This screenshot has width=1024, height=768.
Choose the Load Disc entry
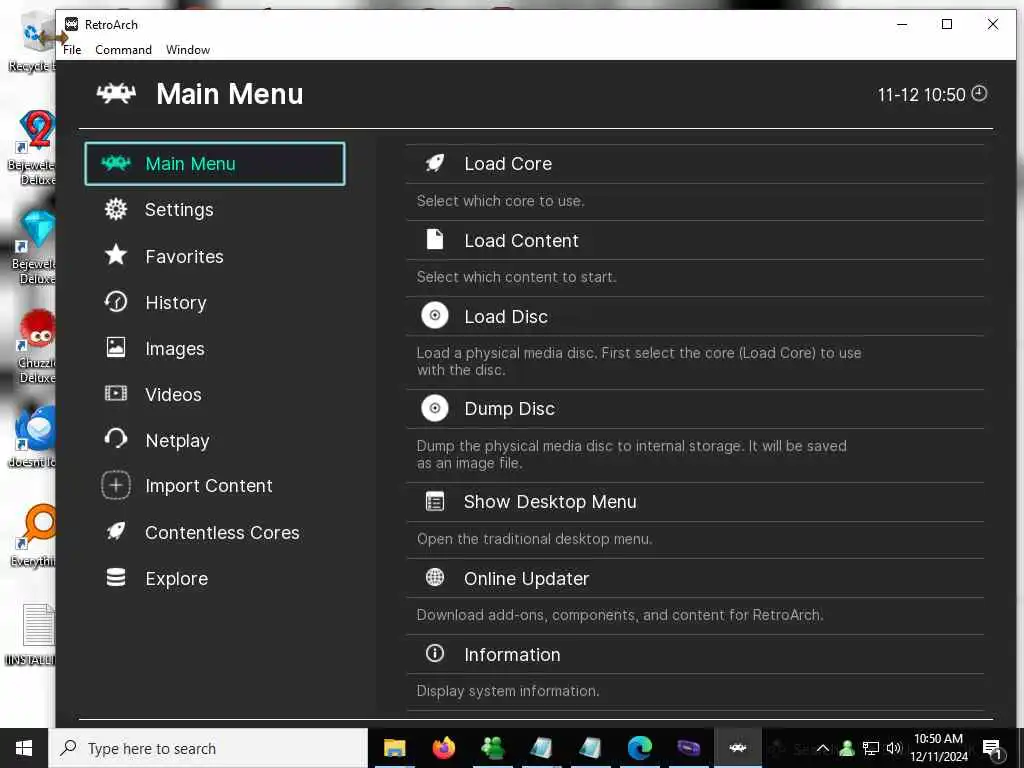pyautogui.click(x=695, y=317)
